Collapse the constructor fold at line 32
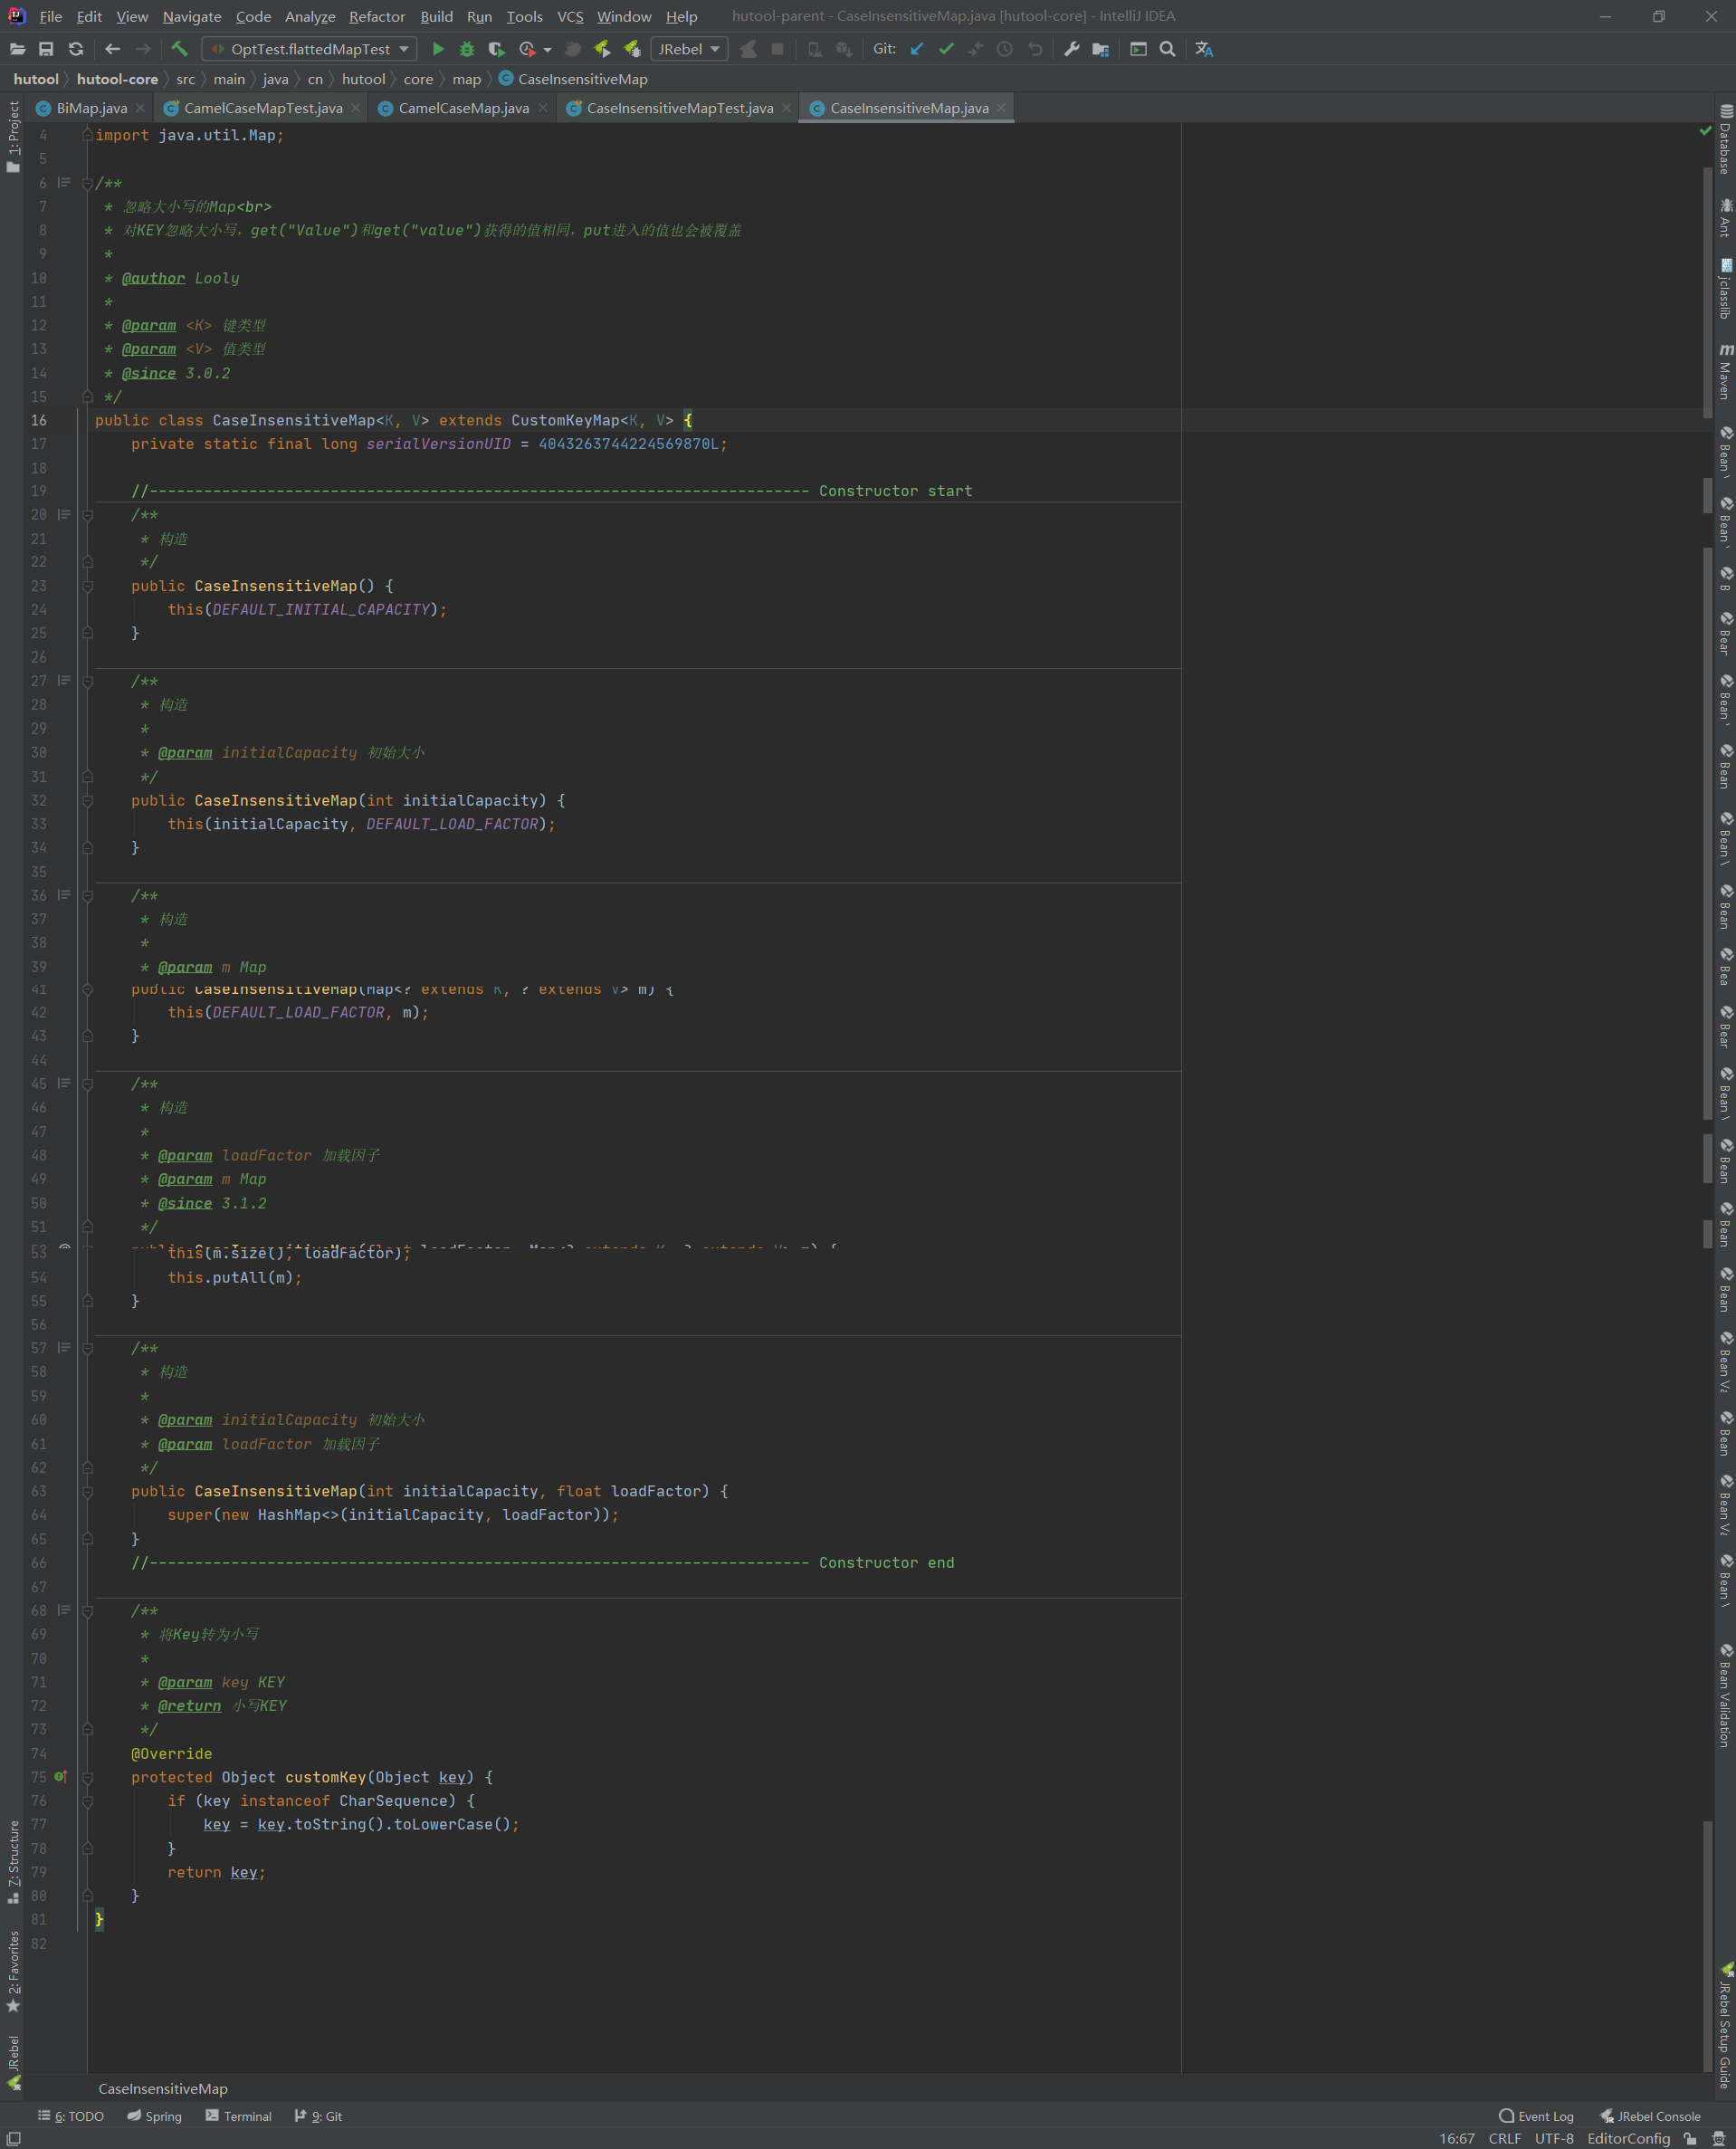Screen dimensions: 1736x2149 [87, 801]
